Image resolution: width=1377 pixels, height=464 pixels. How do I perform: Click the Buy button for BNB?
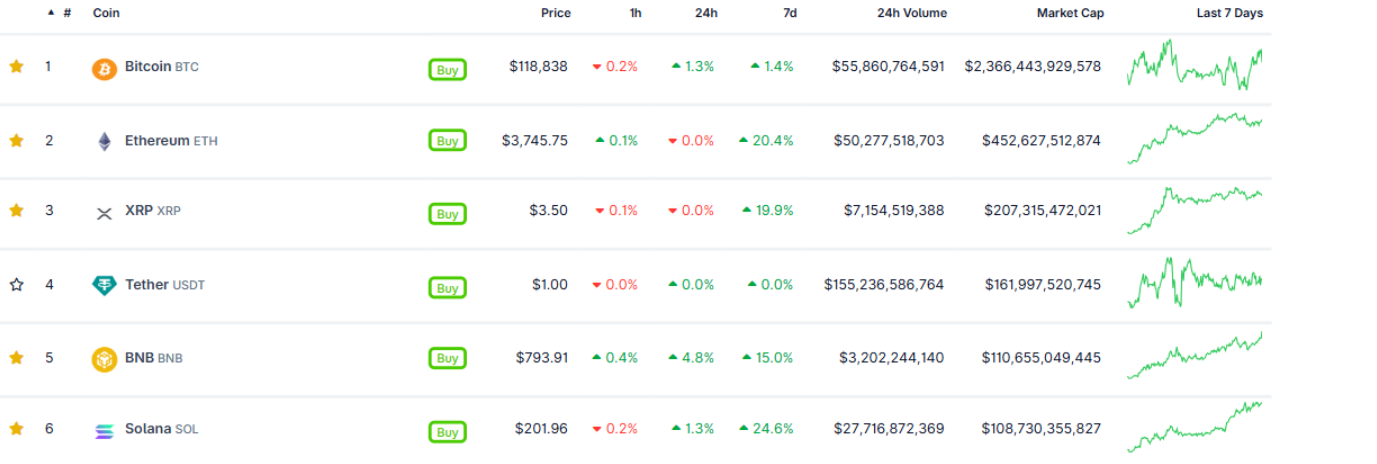[x=447, y=358]
